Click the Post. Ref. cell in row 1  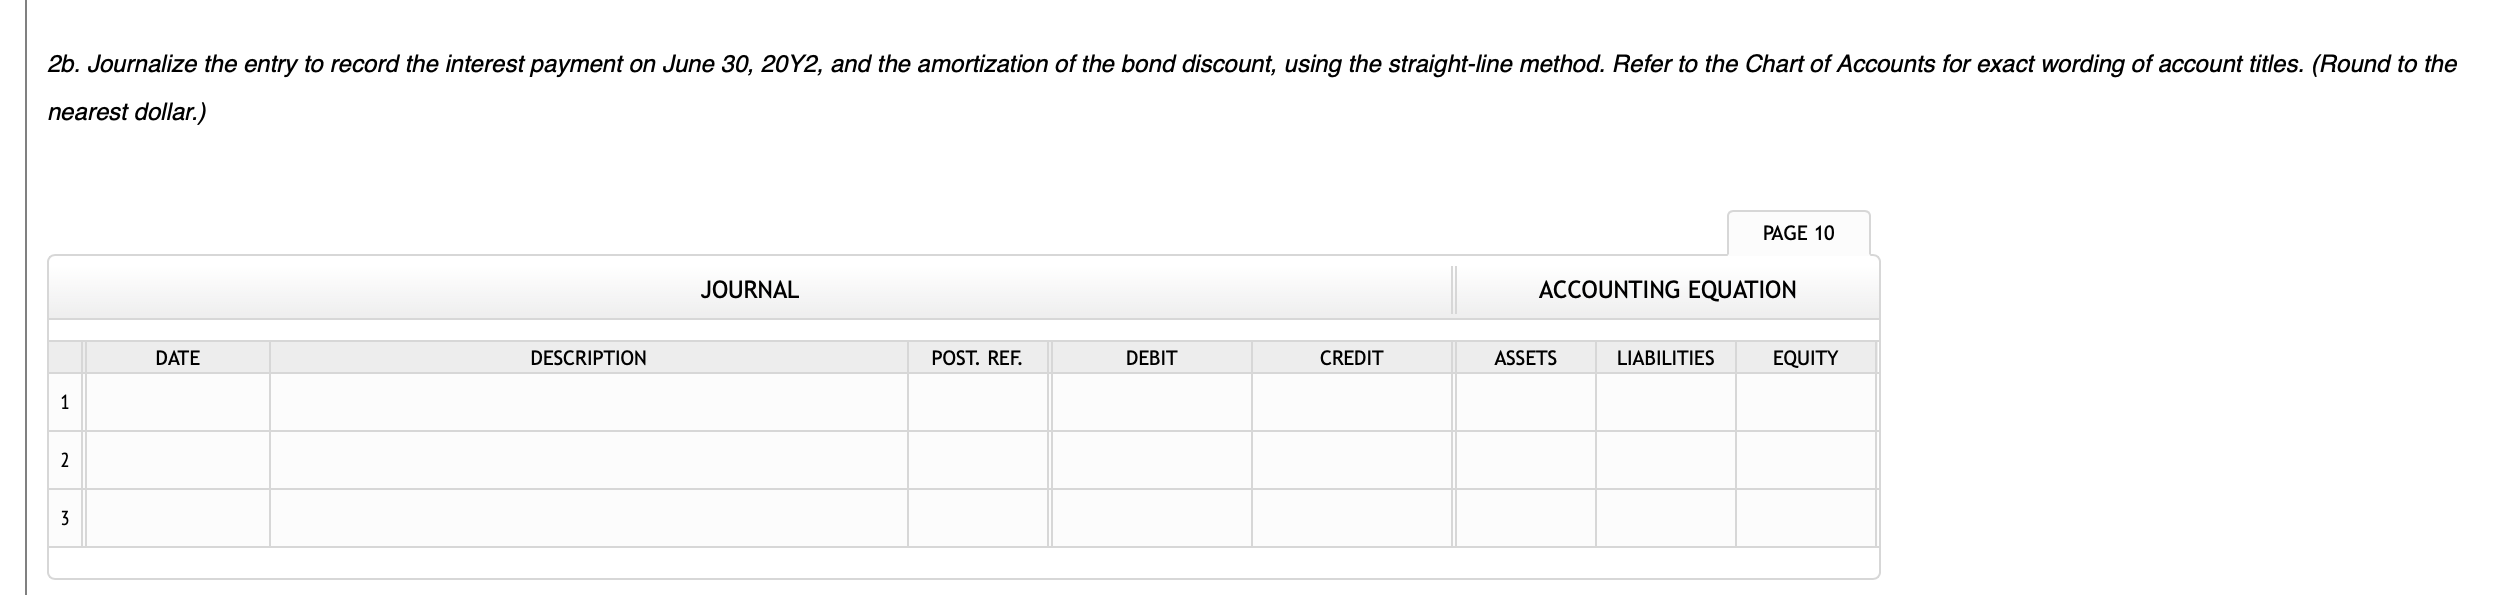(x=975, y=403)
